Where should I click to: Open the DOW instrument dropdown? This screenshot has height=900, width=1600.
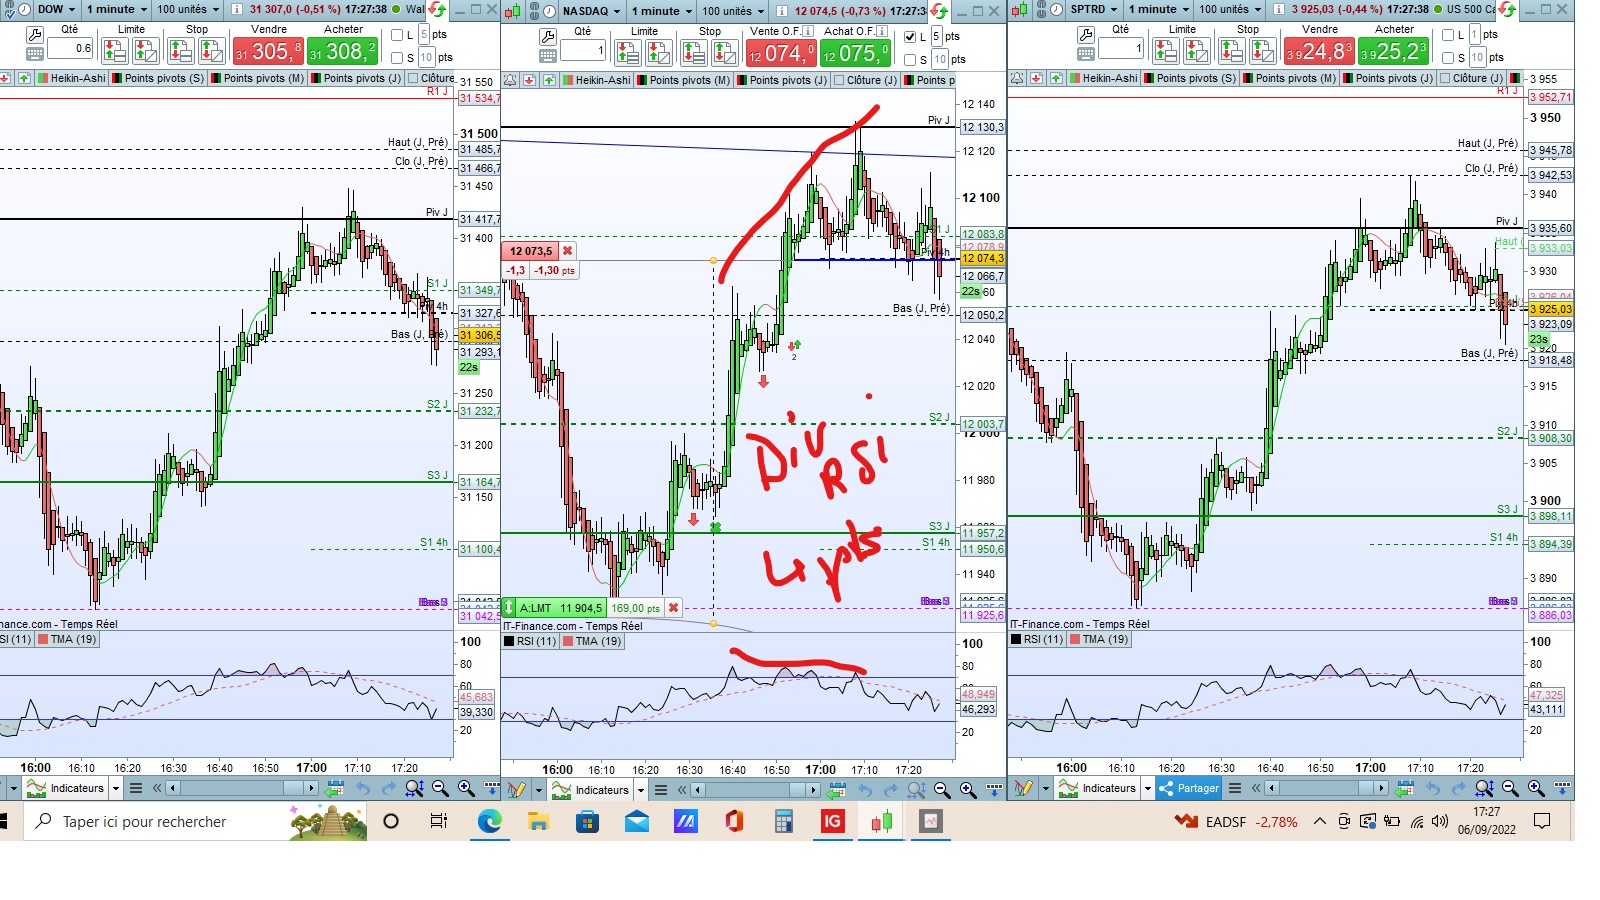[x=56, y=10]
